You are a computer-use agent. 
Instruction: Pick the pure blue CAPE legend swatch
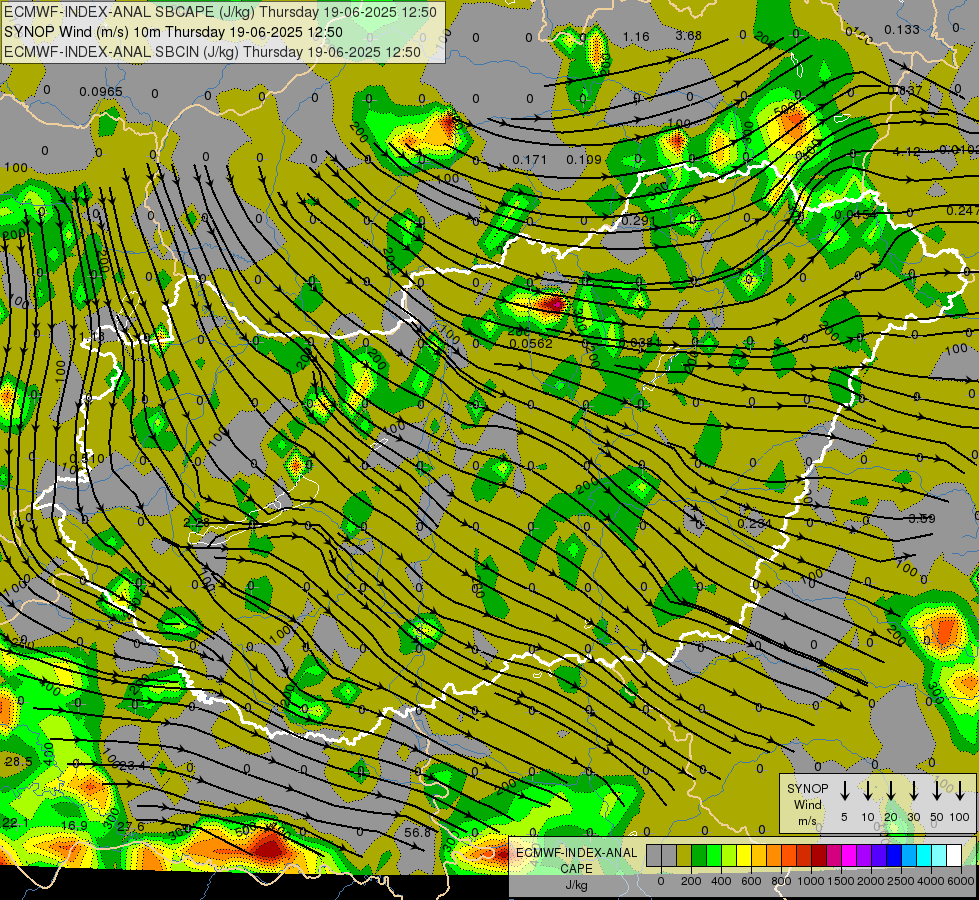click(x=894, y=855)
